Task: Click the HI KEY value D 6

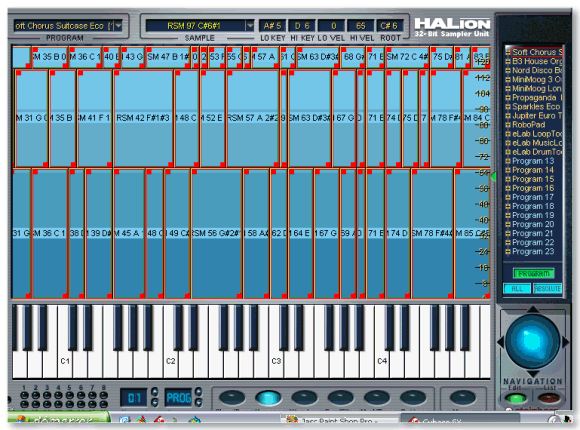Action: [302, 26]
